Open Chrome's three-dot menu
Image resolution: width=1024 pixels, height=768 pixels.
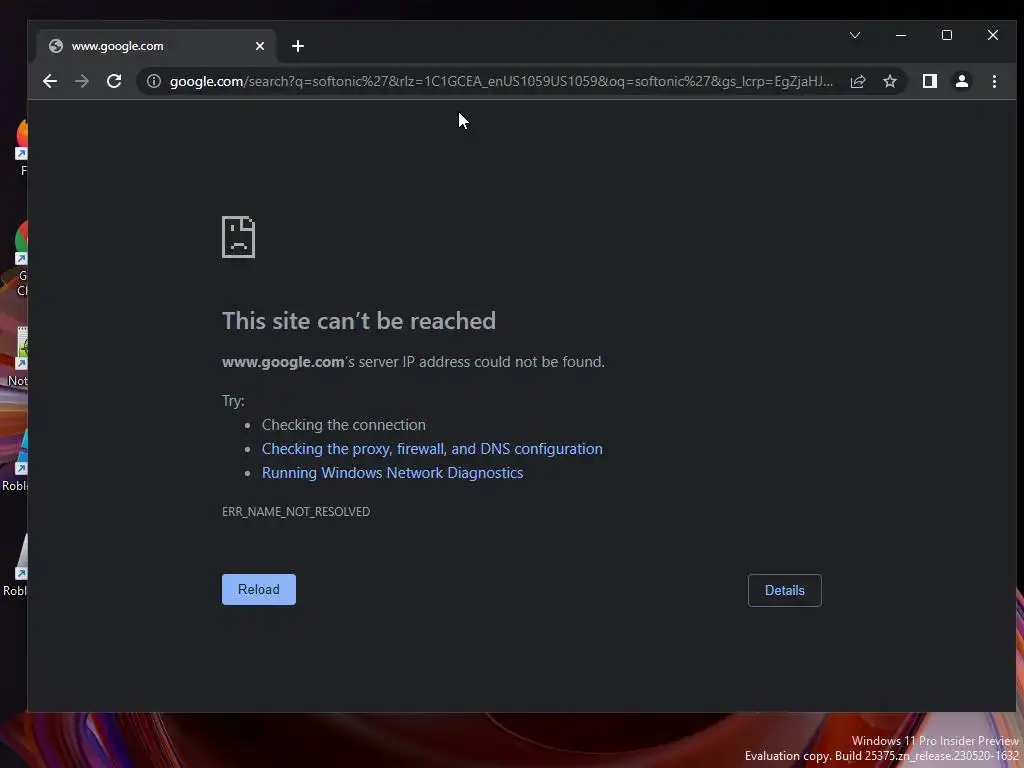tap(994, 81)
